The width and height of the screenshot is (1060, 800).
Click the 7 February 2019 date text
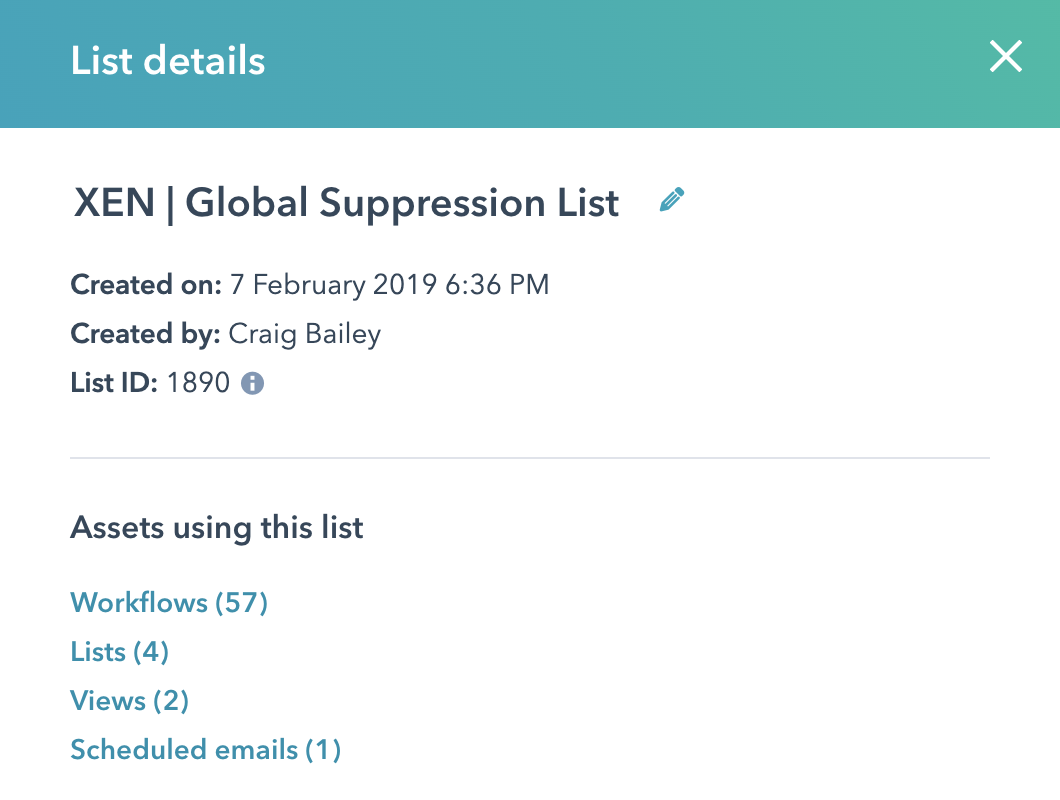(333, 285)
